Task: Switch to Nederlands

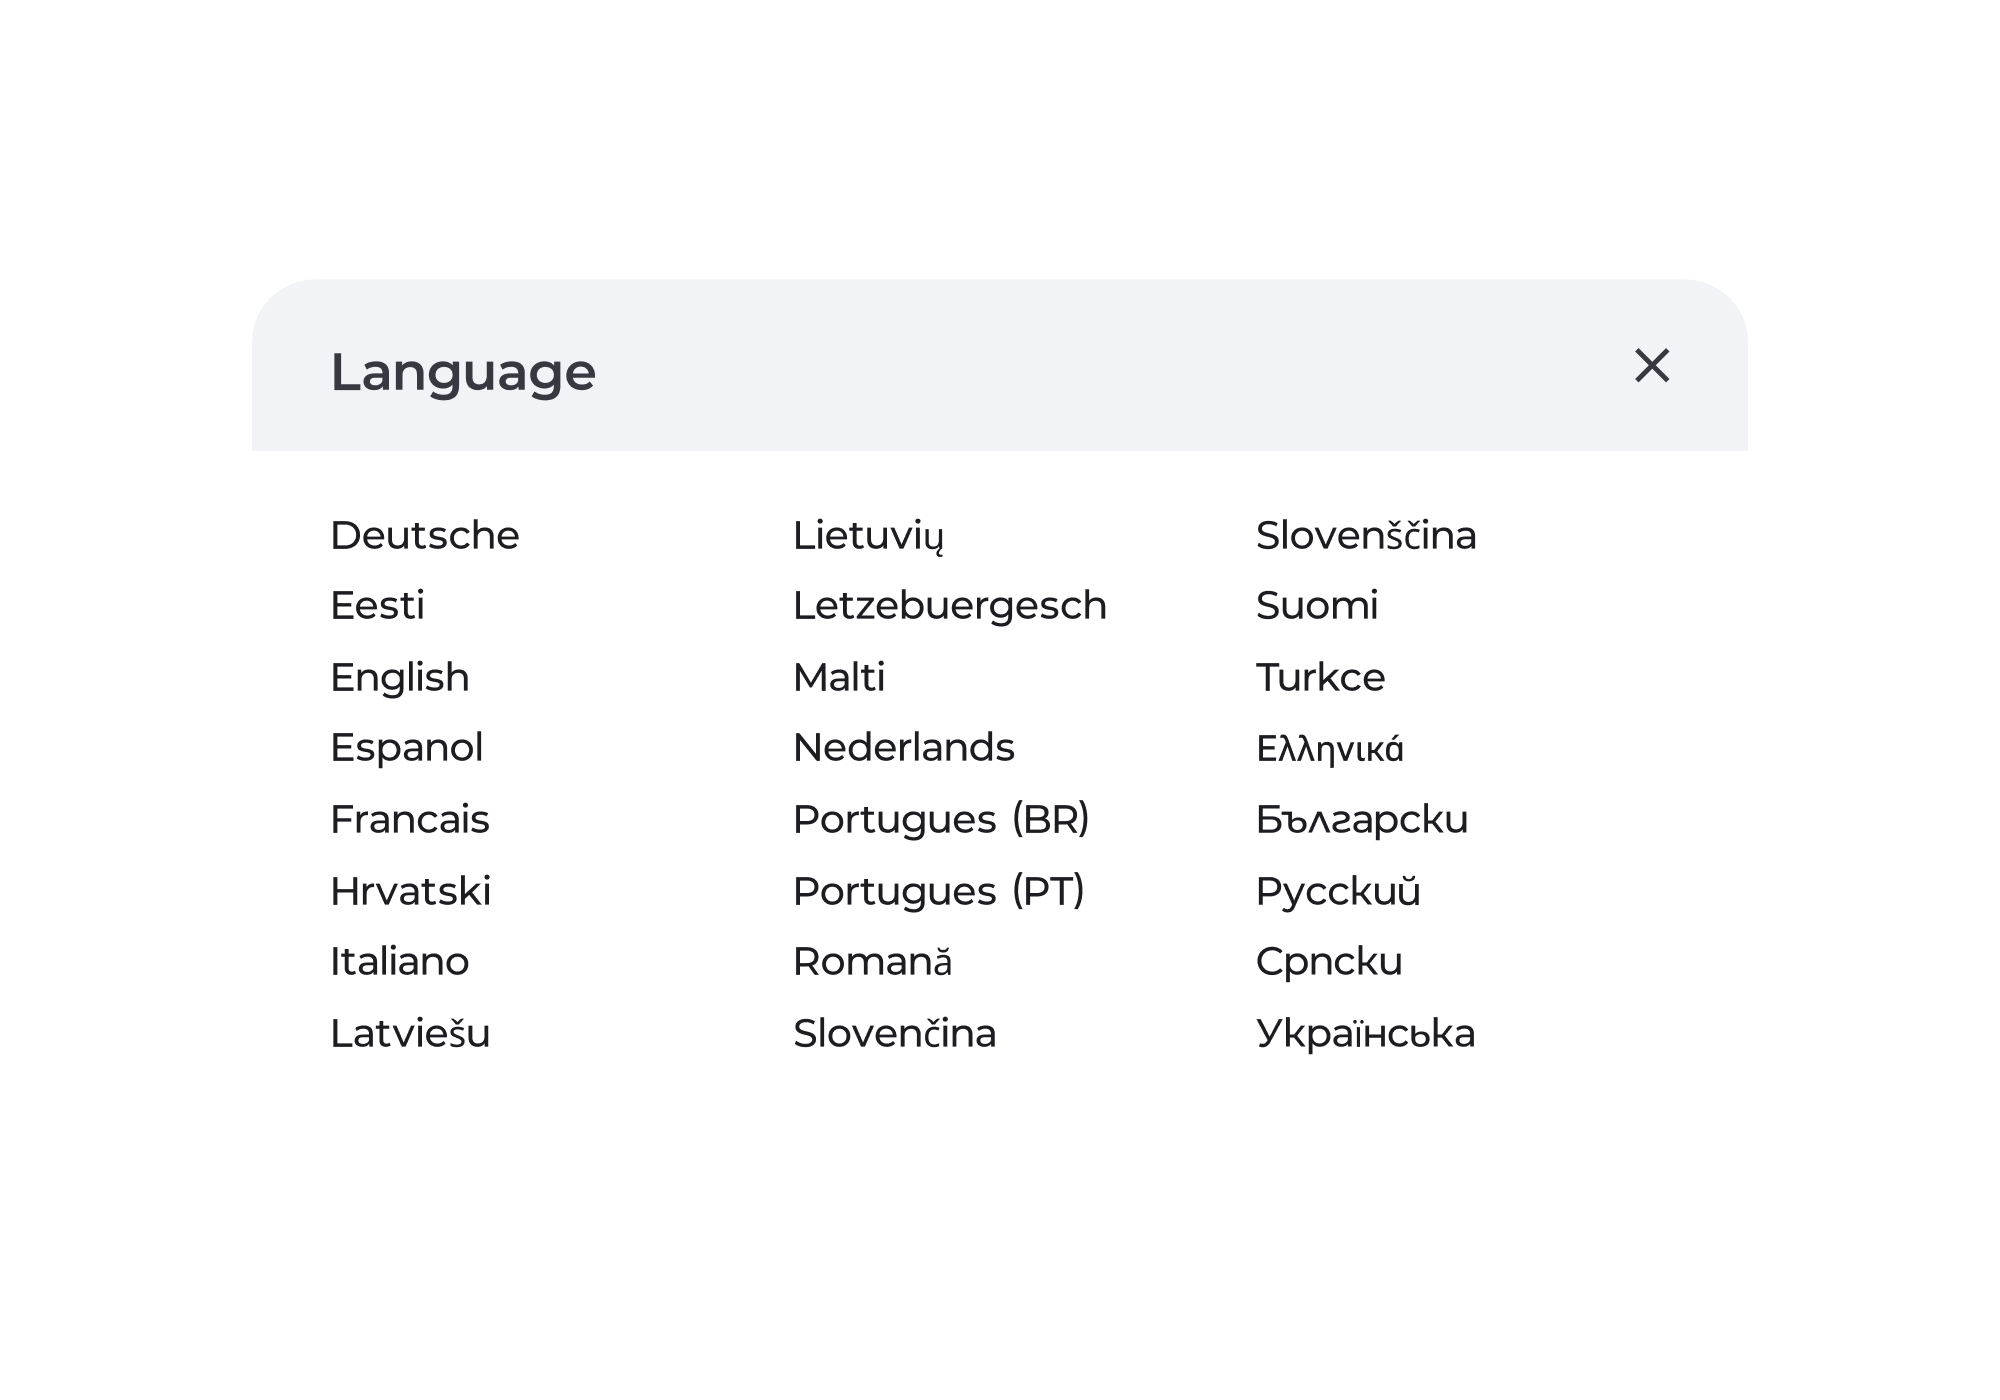Action: coord(904,747)
